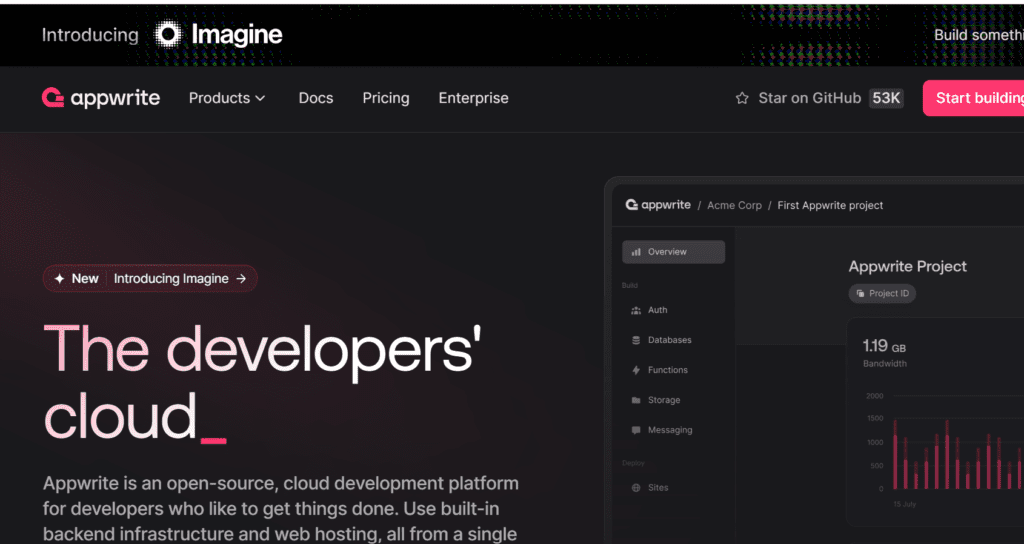Click the 2000 chart axis label
Screen dimensions: 1024x544
click(874, 396)
